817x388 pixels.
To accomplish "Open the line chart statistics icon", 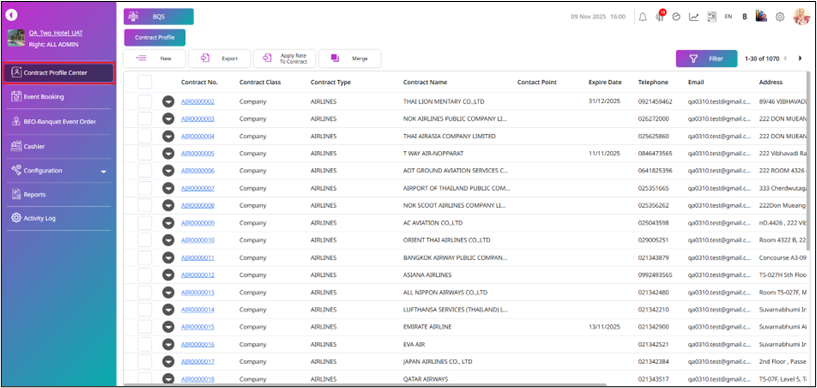I will [x=694, y=17].
